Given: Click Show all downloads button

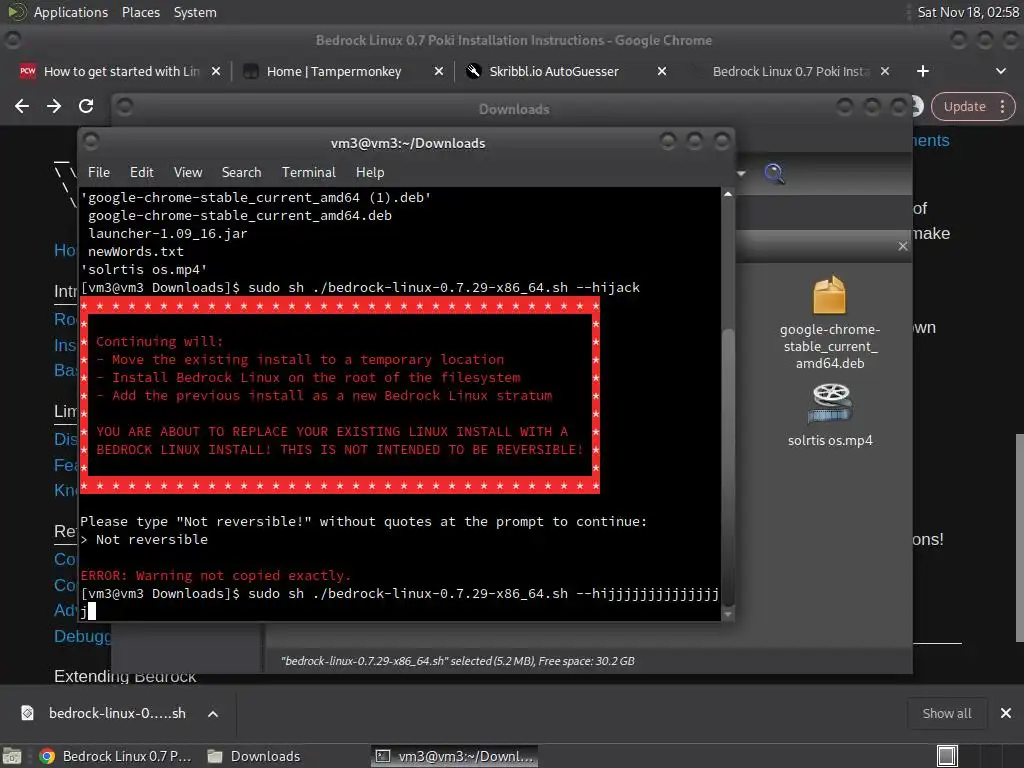Looking at the screenshot, I should click(x=946, y=713).
